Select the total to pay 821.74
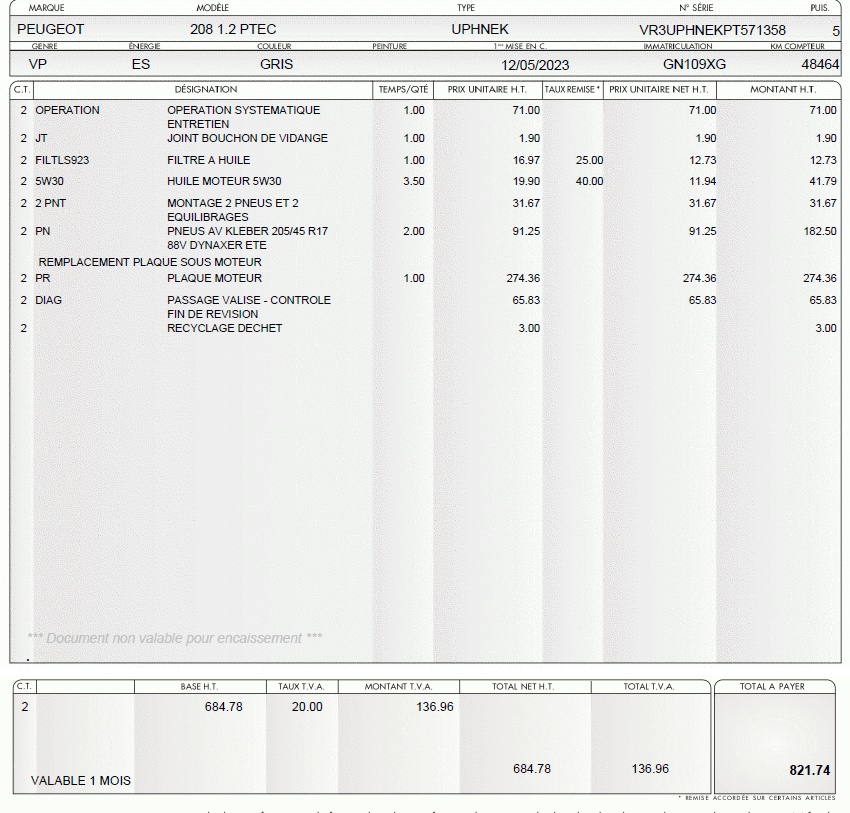Viewport: 850px width, 813px height. tap(810, 771)
